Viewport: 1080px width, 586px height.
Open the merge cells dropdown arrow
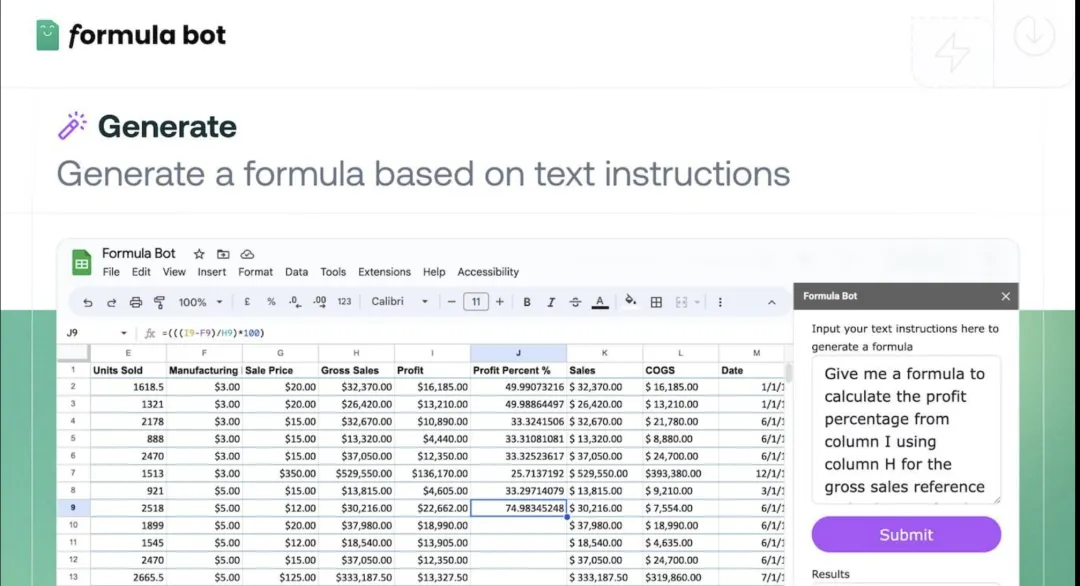click(697, 302)
